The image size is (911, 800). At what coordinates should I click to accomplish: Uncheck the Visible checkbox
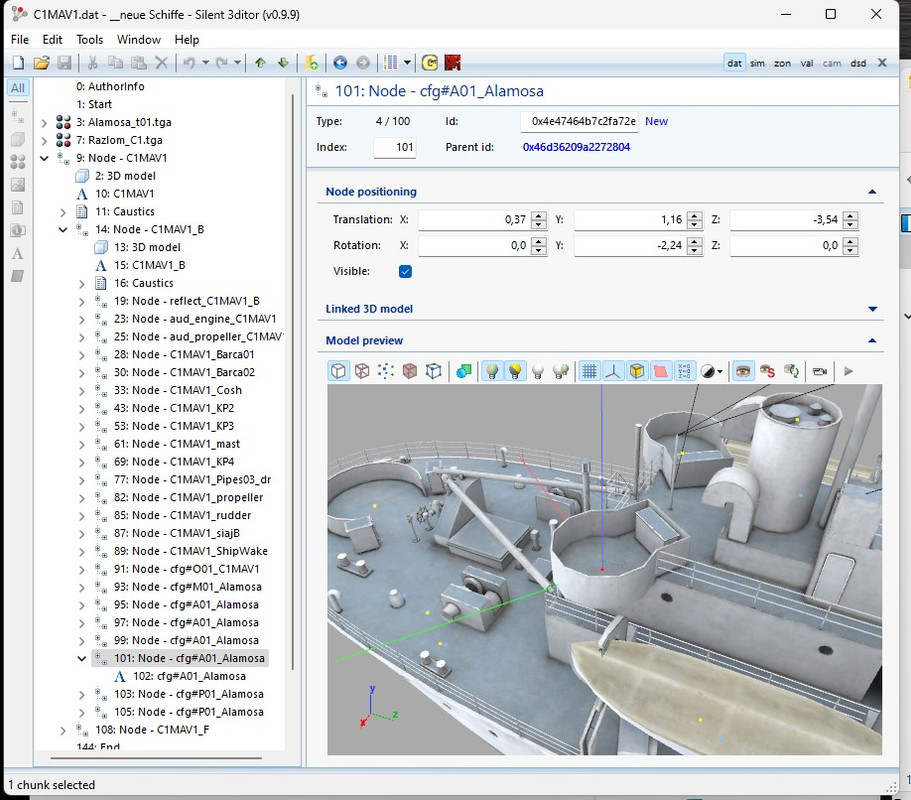click(405, 271)
